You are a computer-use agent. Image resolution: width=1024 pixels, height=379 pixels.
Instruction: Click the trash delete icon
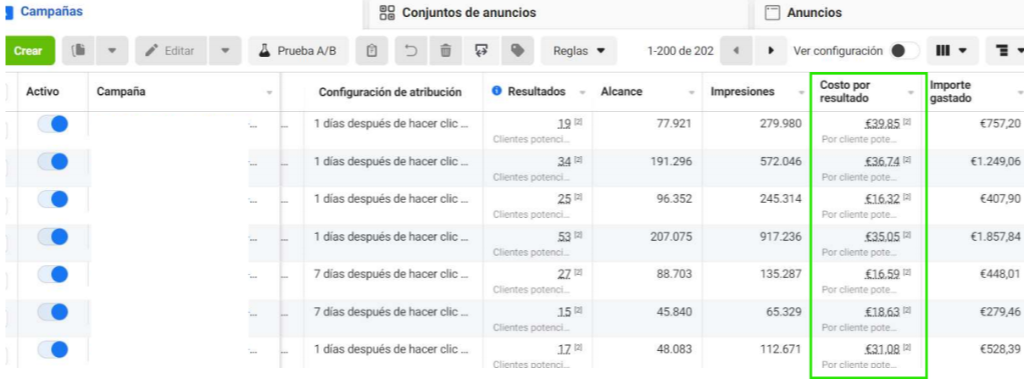pyautogui.click(x=446, y=50)
